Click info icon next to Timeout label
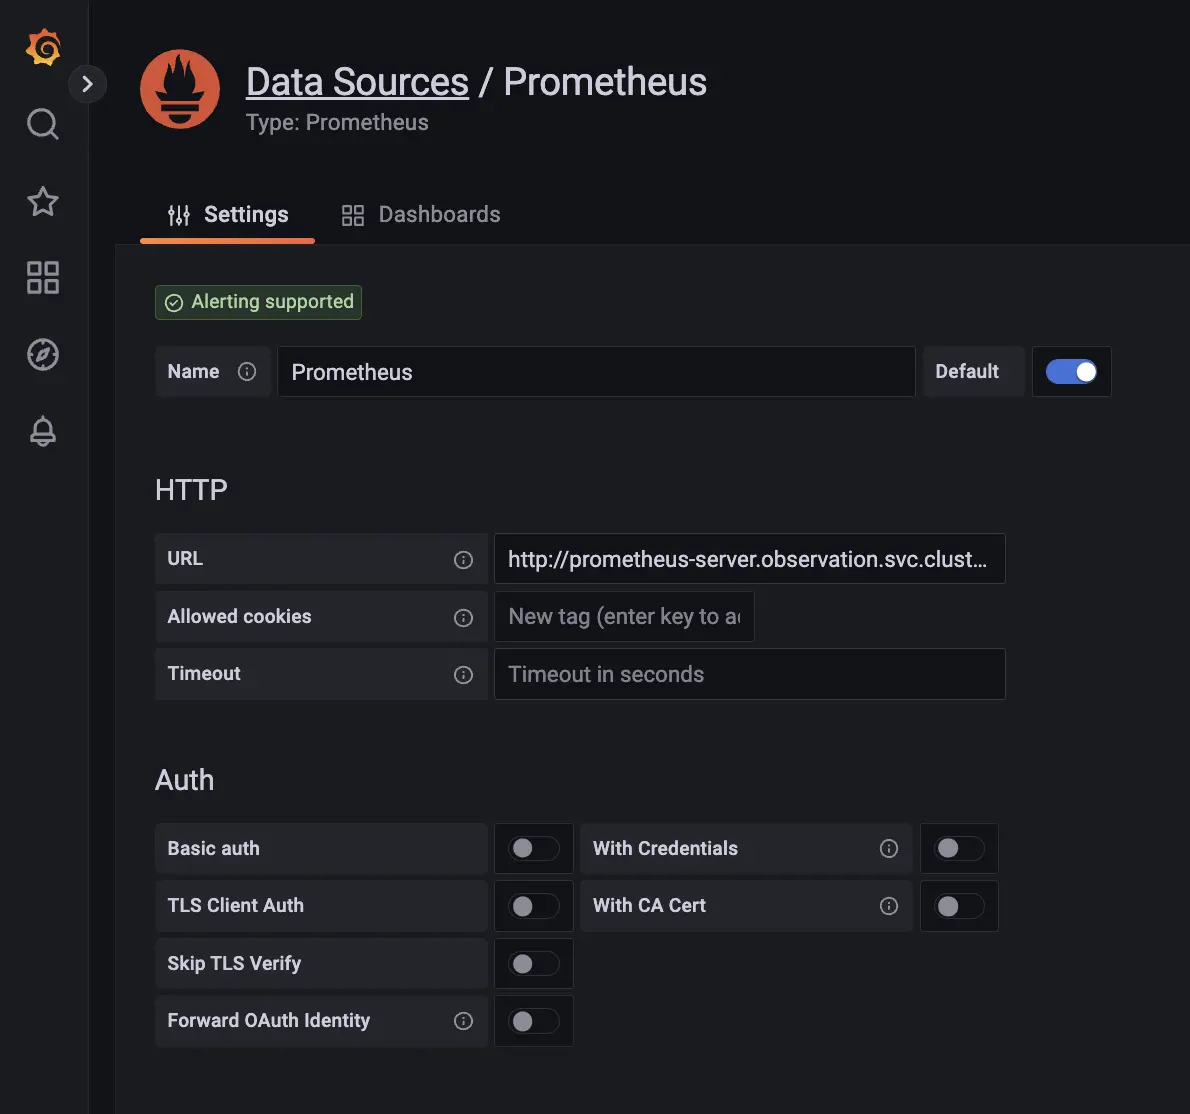Image resolution: width=1190 pixels, height=1114 pixels. (463, 675)
